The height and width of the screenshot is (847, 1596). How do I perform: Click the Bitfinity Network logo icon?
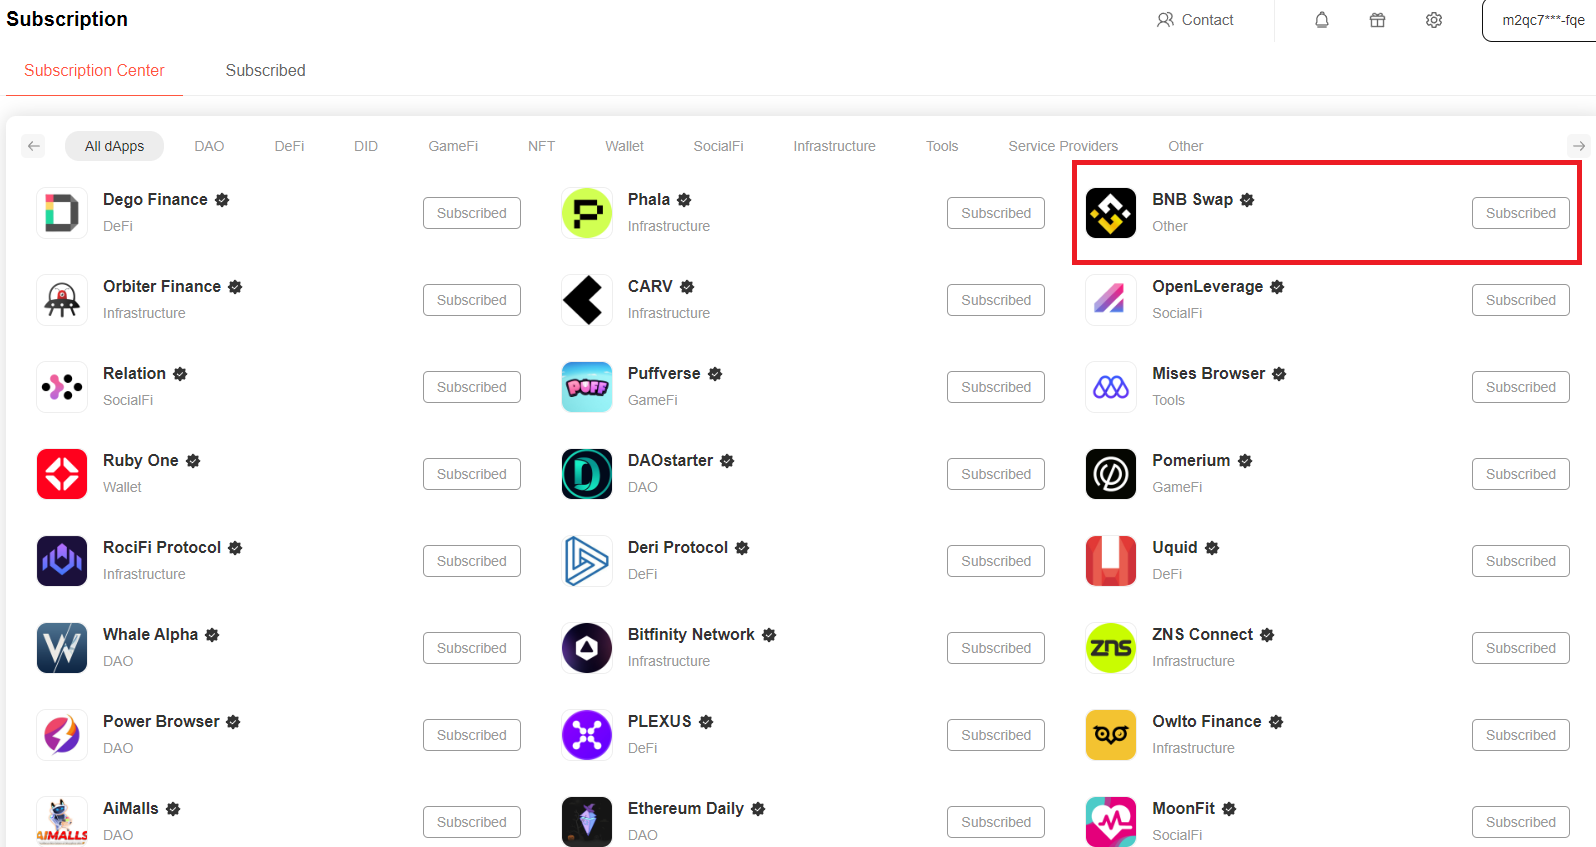click(587, 648)
